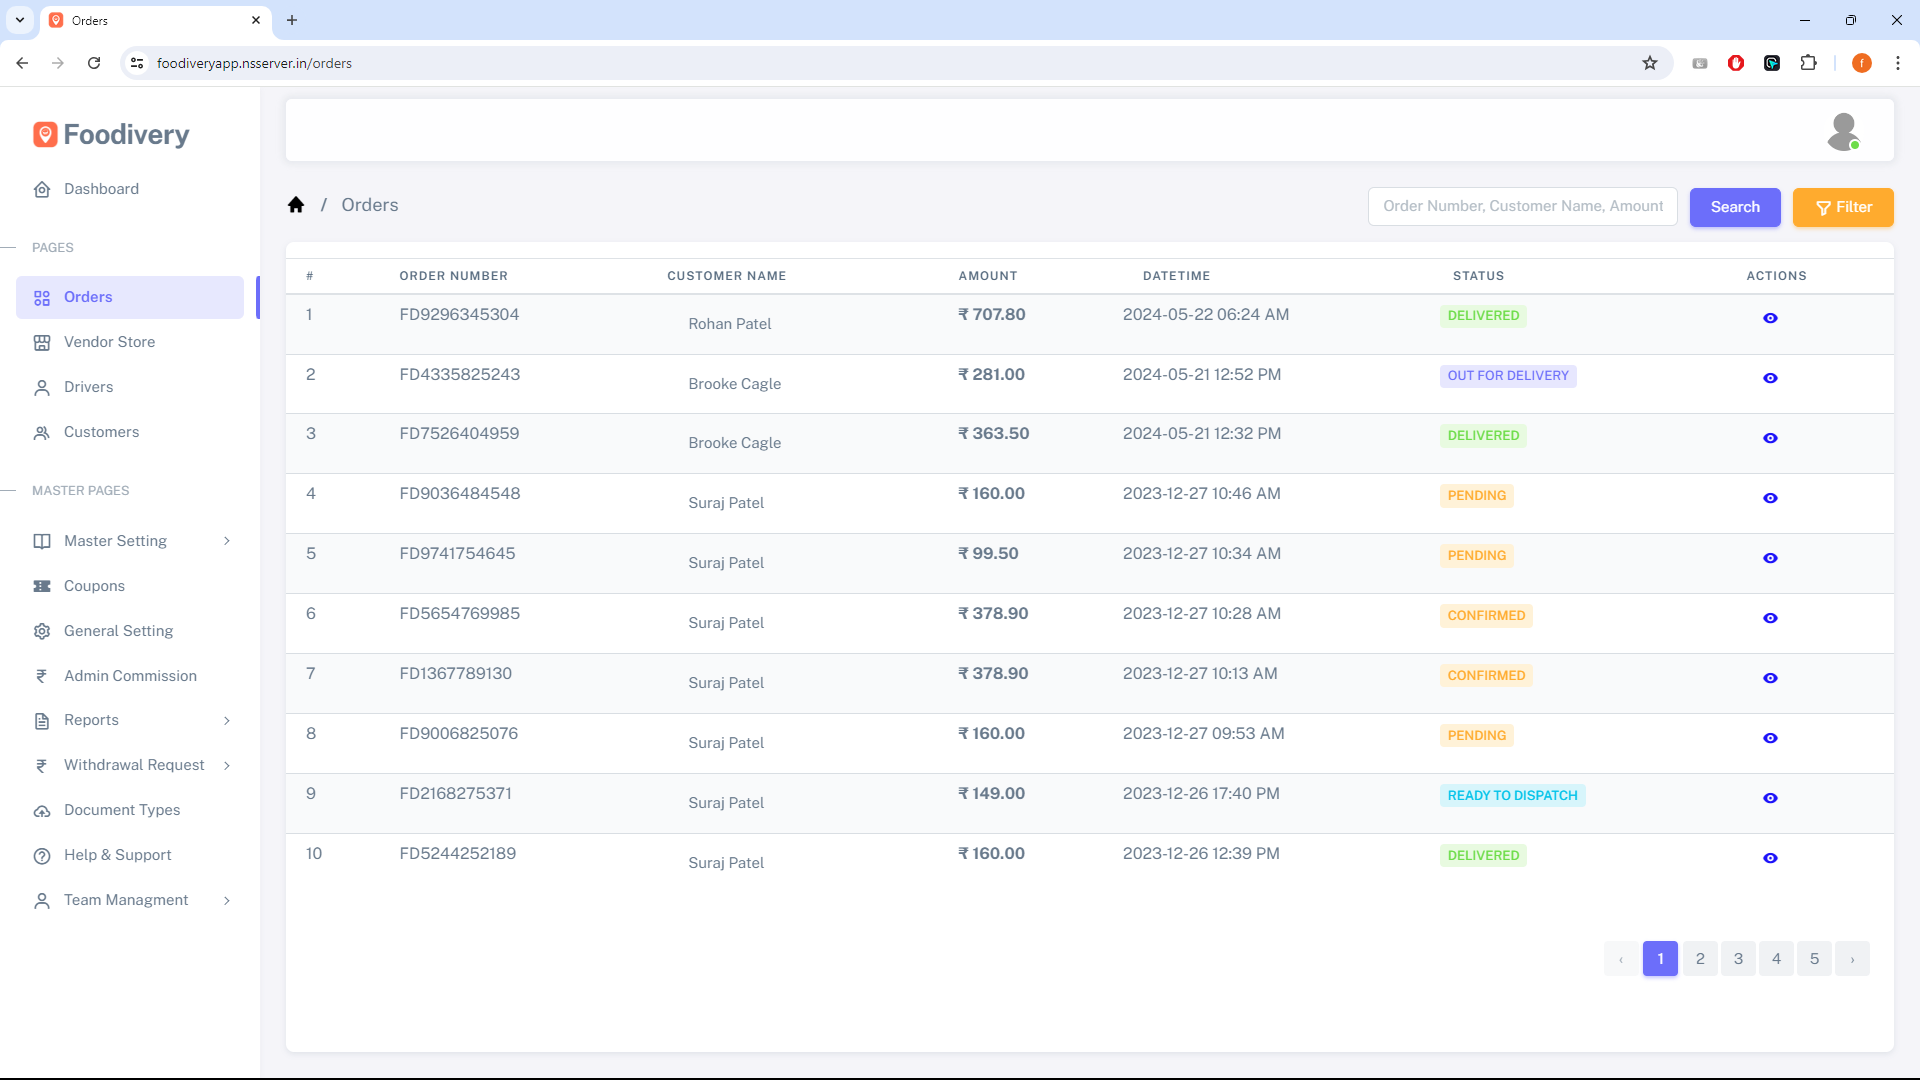Image resolution: width=1920 pixels, height=1080 pixels.
Task: Go to the Drivers page
Action: click(88, 387)
